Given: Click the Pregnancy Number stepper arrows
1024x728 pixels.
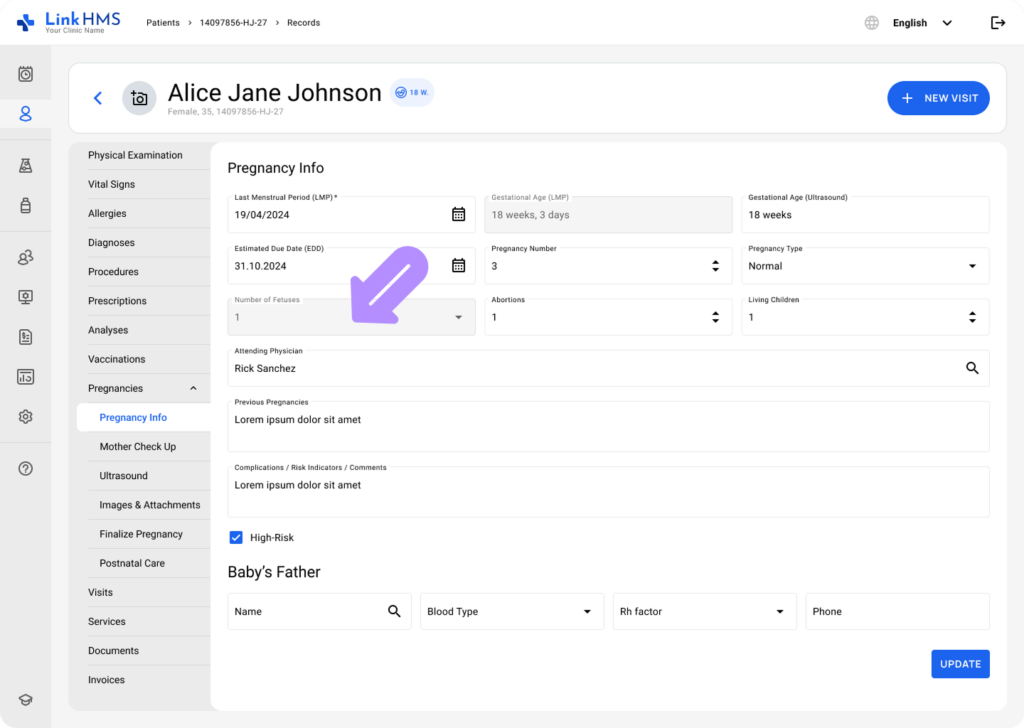Looking at the screenshot, I should pos(715,266).
